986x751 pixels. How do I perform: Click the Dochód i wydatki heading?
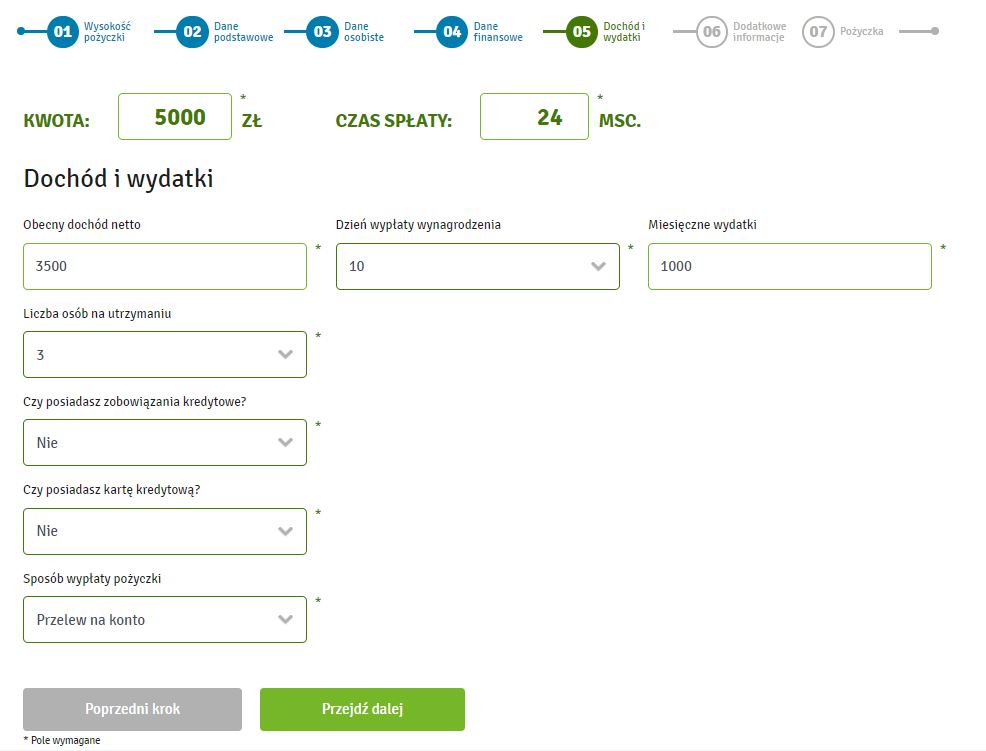[118, 179]
